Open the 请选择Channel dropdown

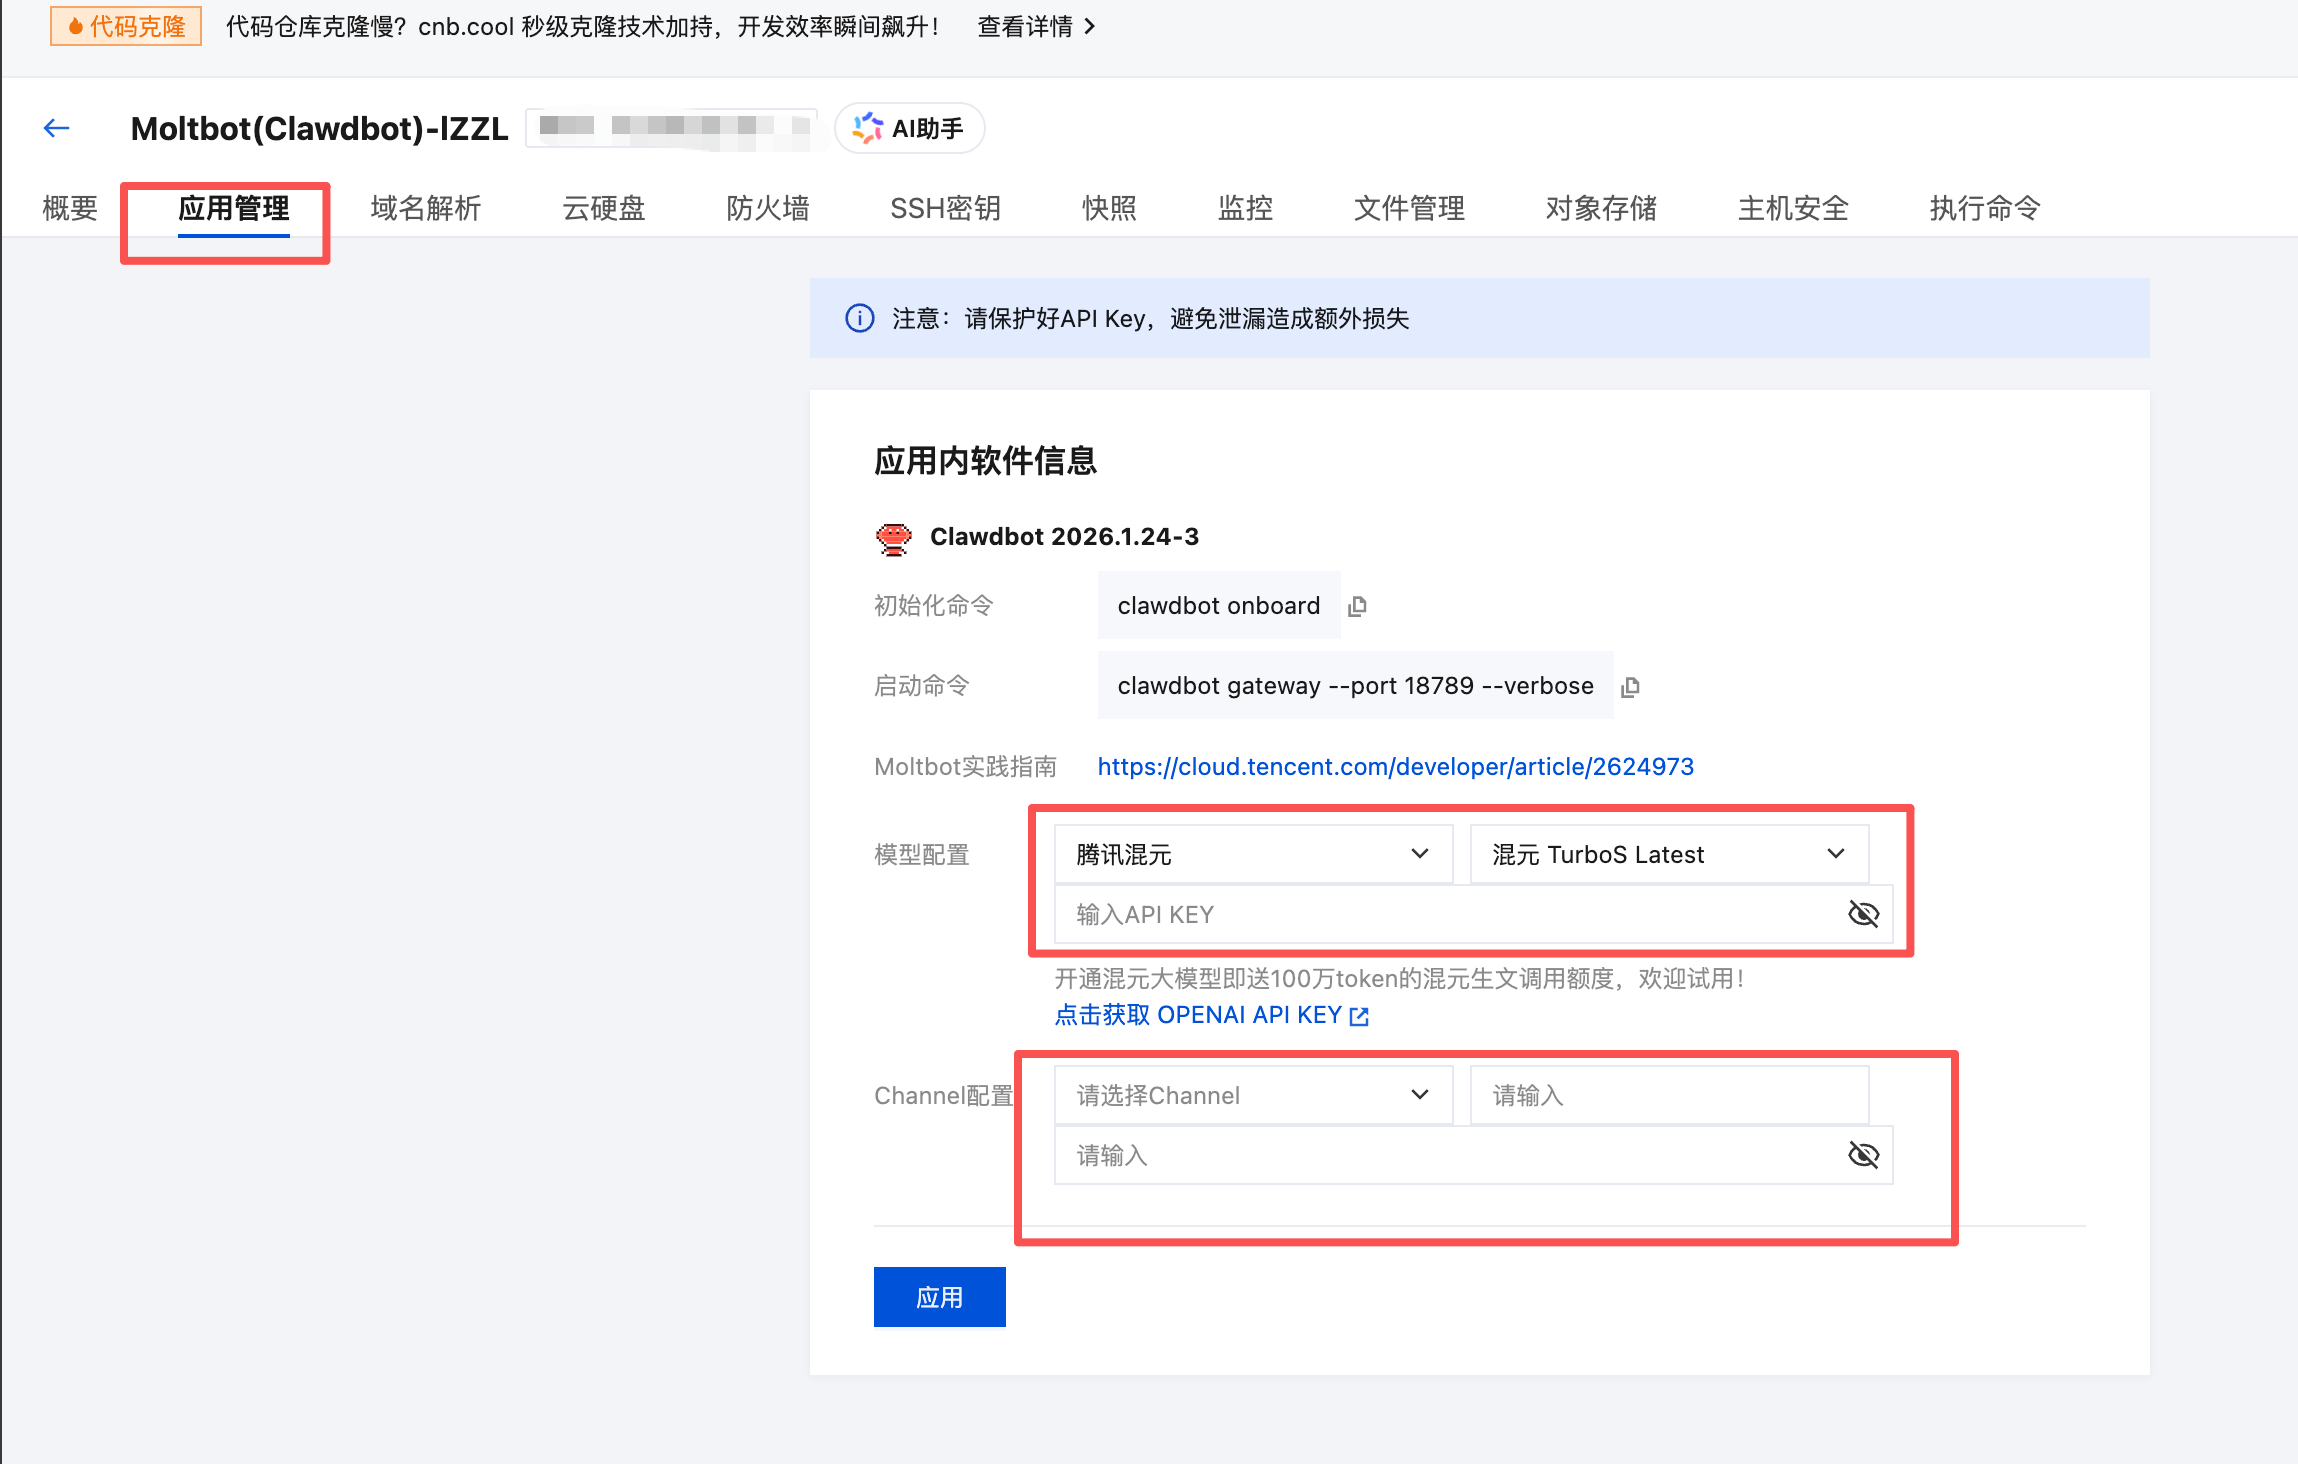(x=1252, y=1094)
